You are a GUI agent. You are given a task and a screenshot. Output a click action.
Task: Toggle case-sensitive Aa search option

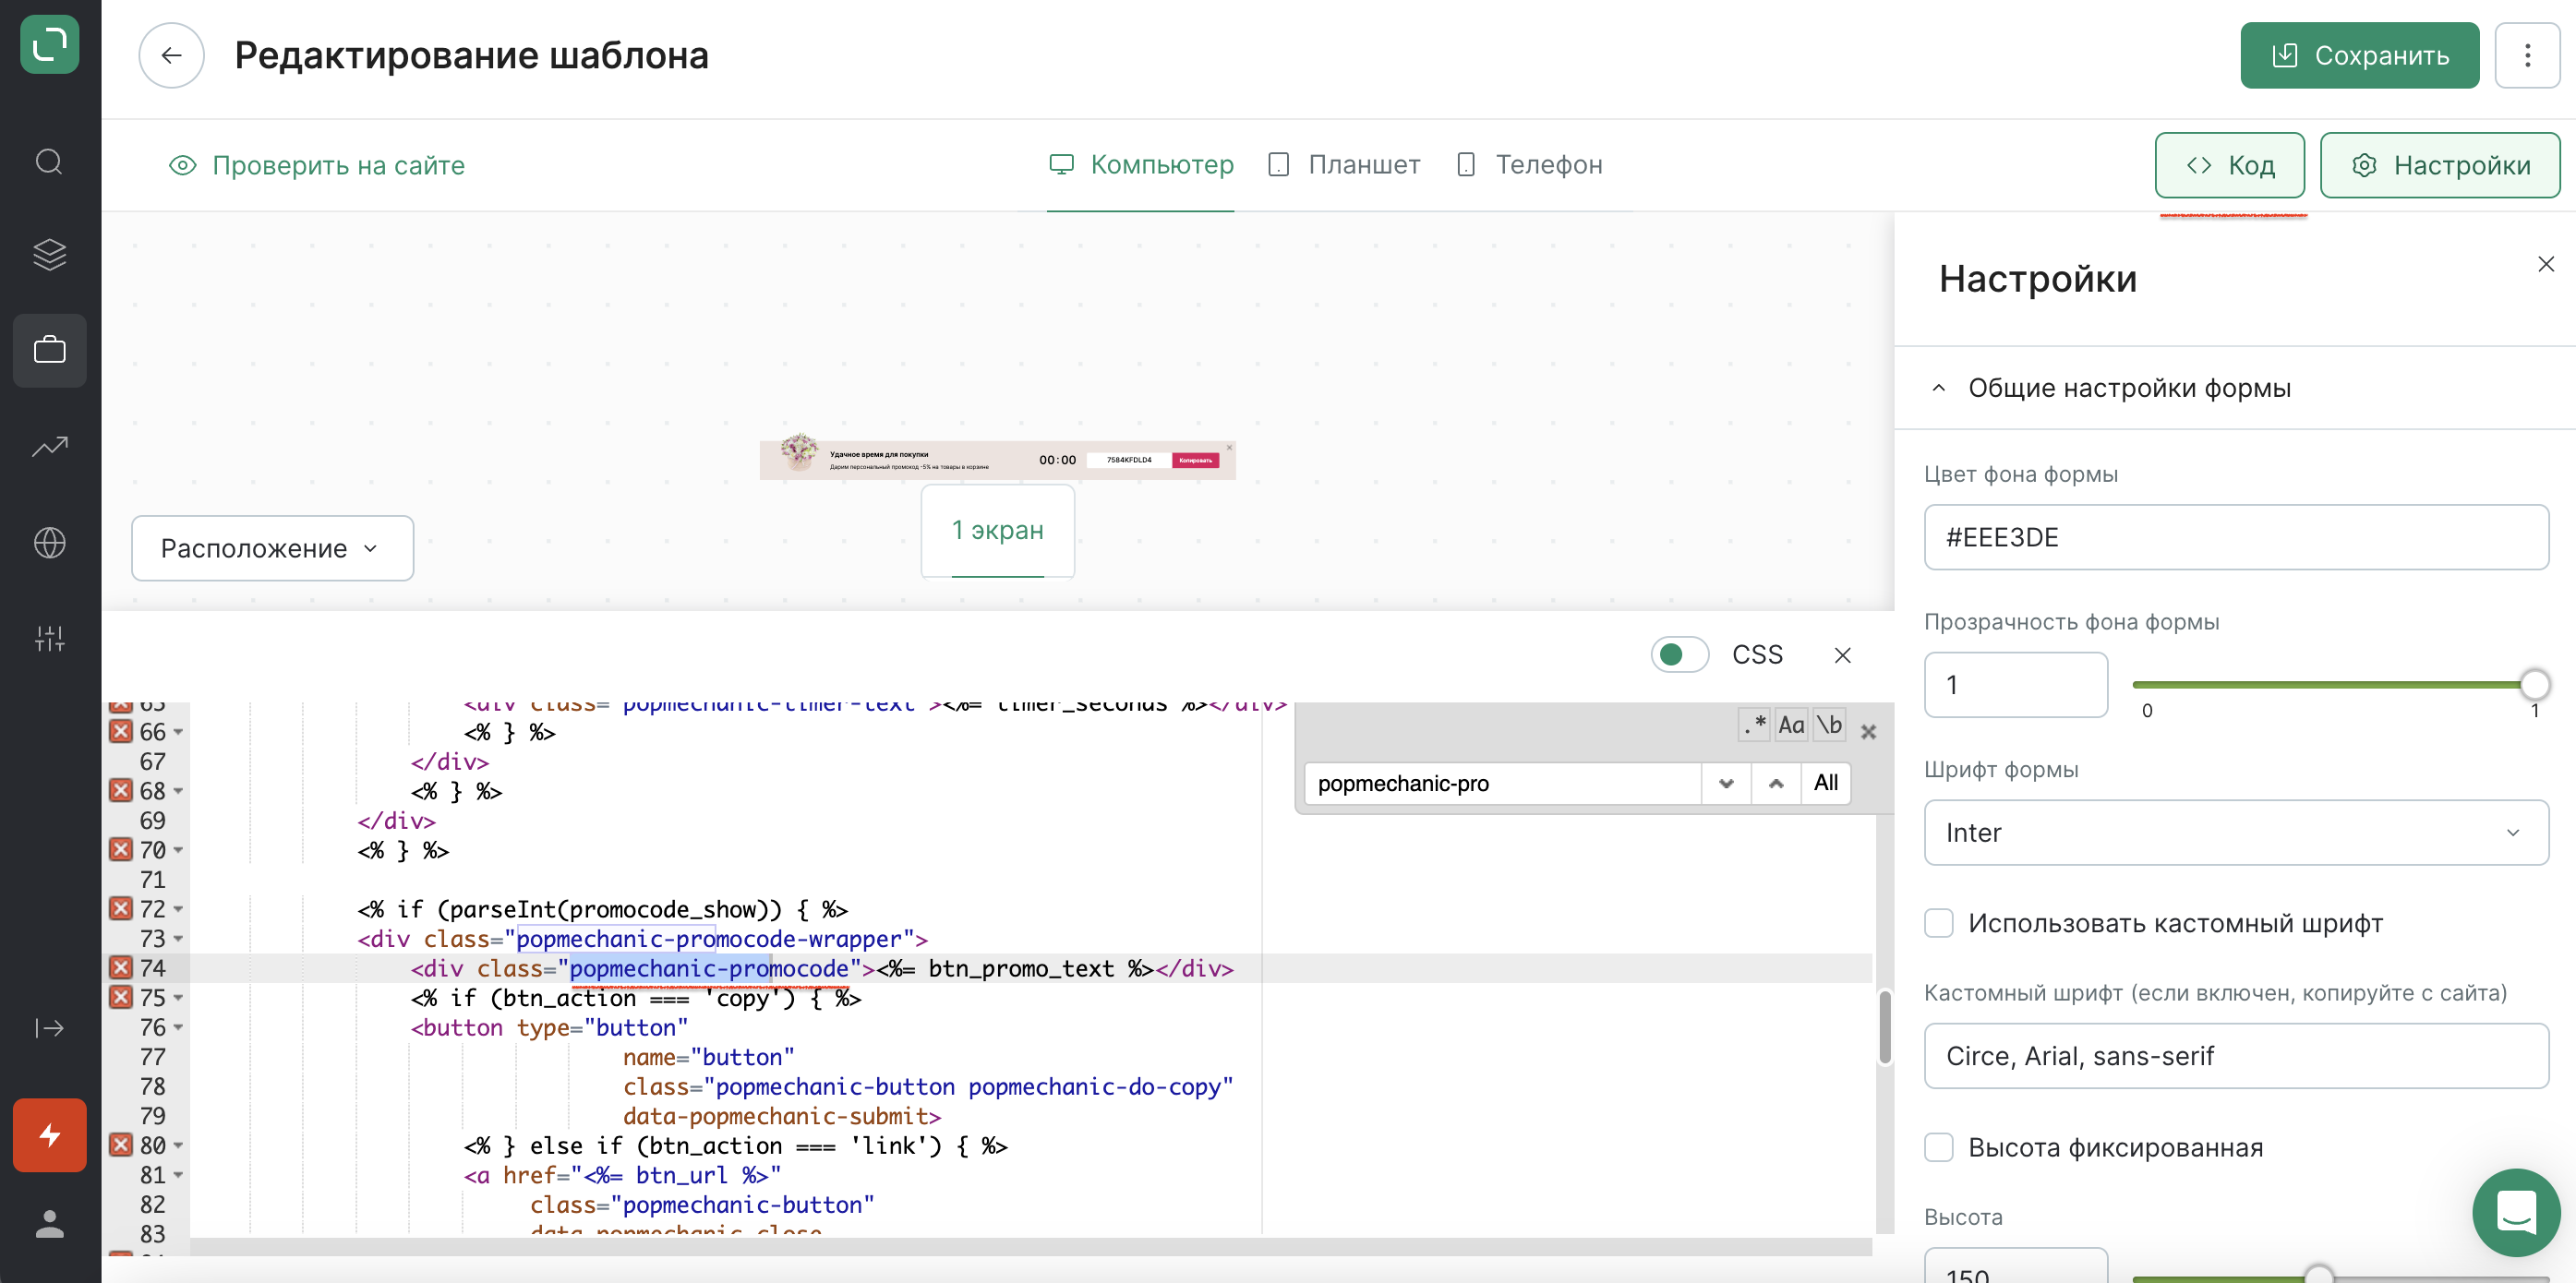(1790, 725)
